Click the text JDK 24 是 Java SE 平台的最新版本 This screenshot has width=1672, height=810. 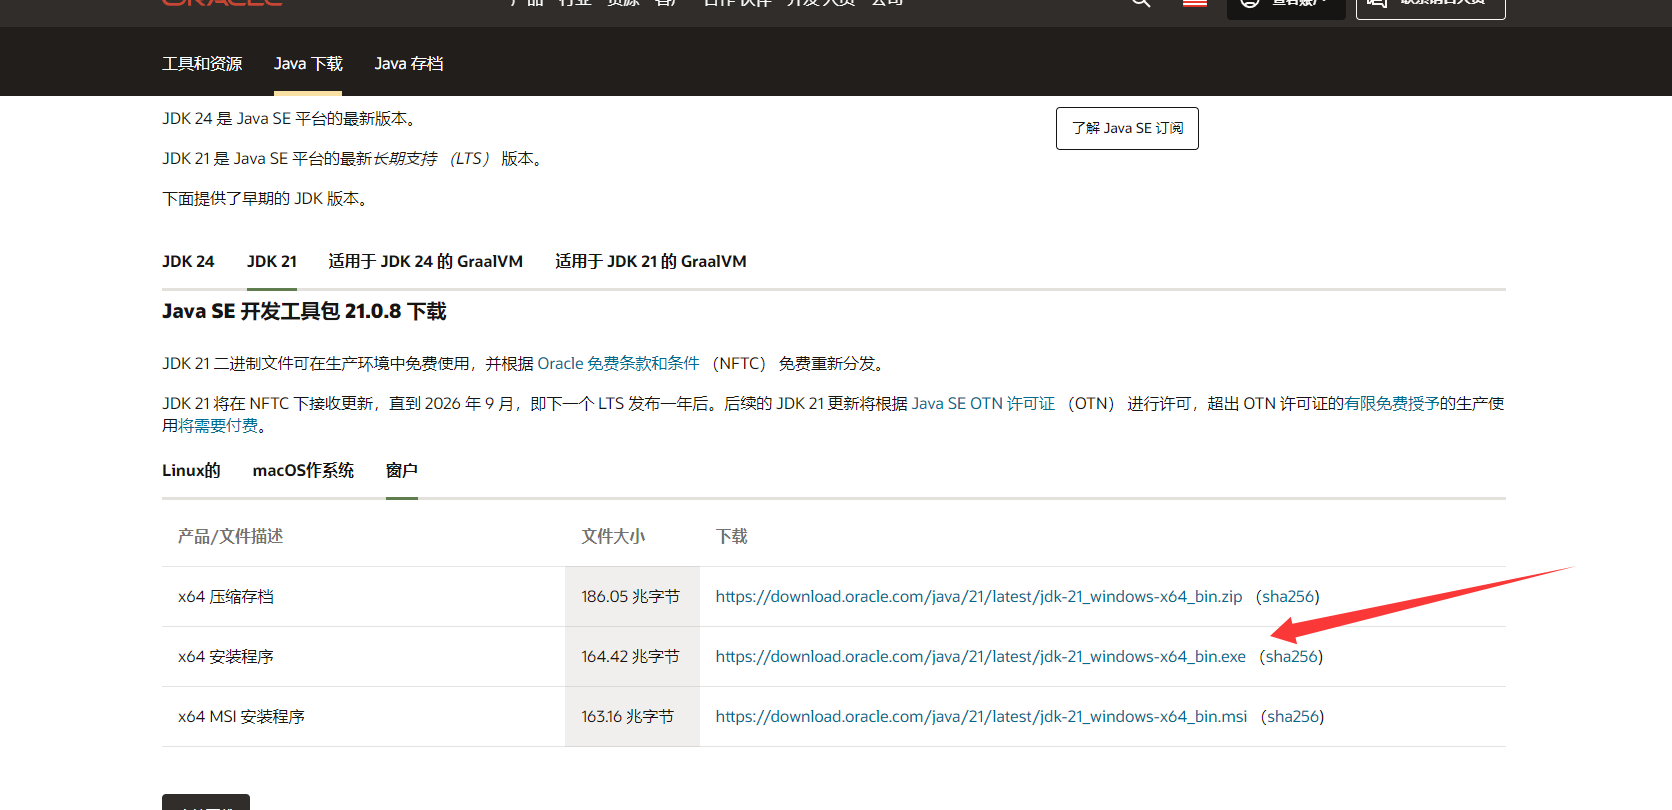pos(289,118)
